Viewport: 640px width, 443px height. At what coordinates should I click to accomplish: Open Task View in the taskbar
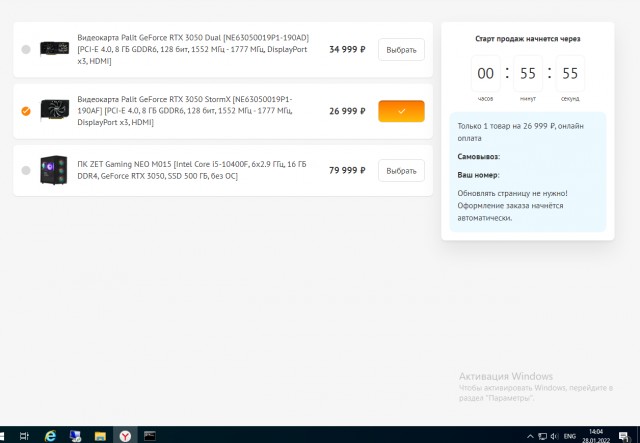point(24,436)
